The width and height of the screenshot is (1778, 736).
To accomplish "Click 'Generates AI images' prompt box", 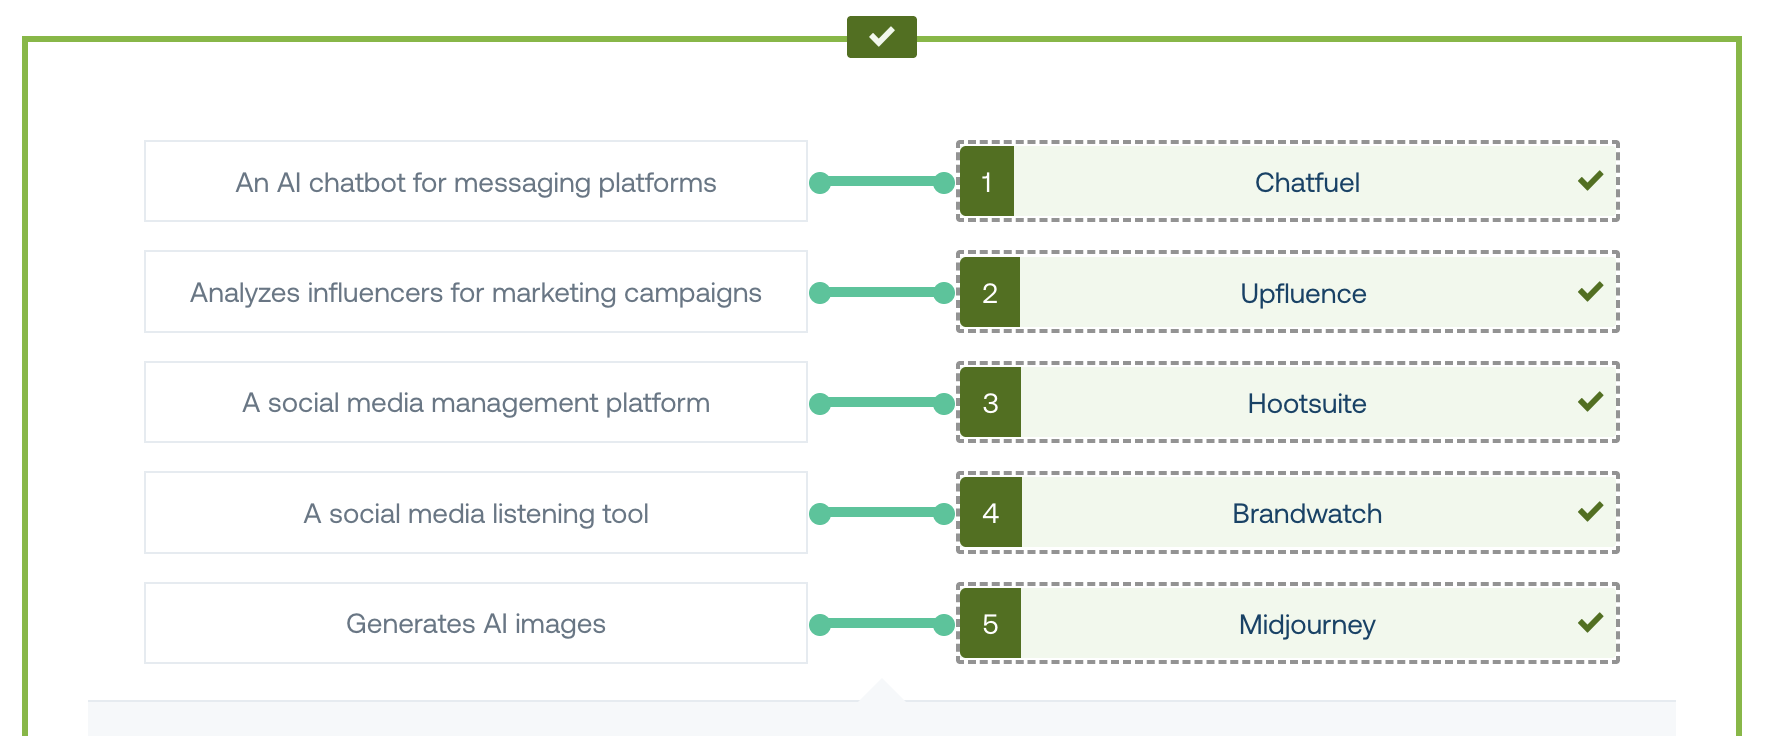I will (476, 623).
